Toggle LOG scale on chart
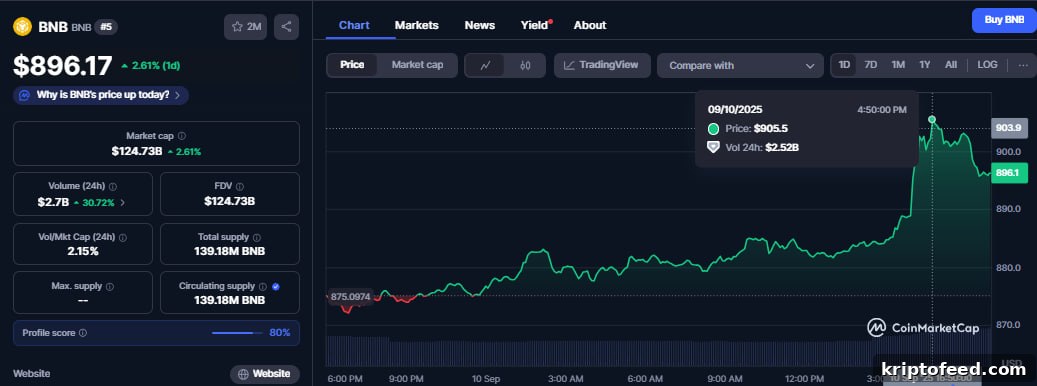 (987, 65)
